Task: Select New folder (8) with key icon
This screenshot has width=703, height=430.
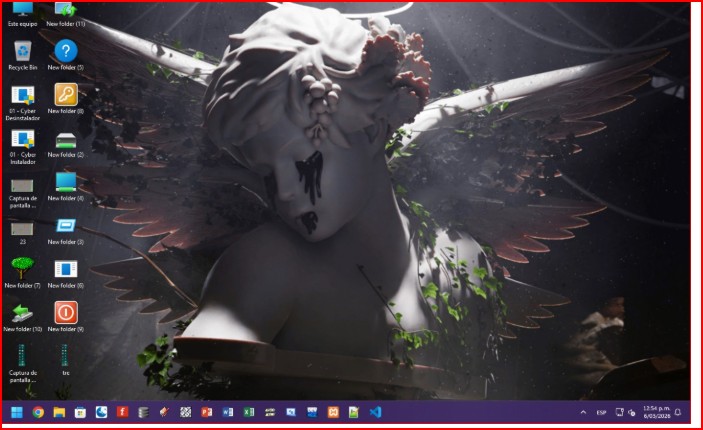Action: click(66, 95)
